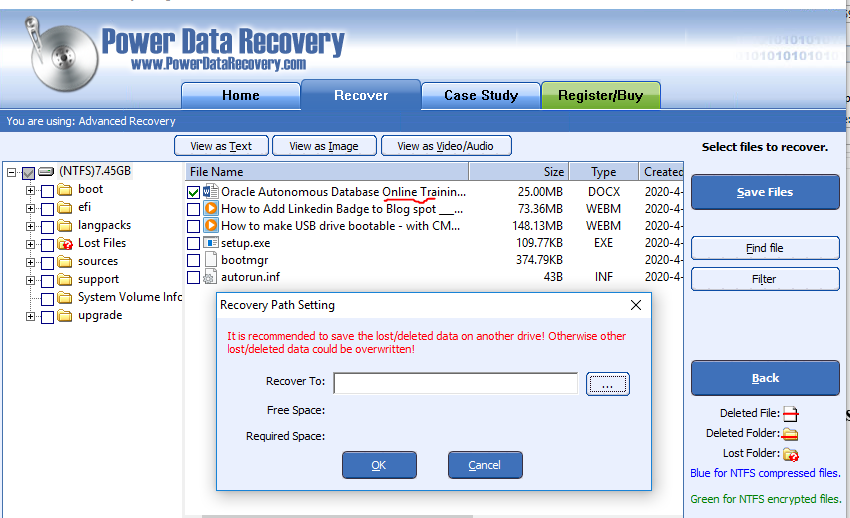Click the View as Text button

click(221, 146)
